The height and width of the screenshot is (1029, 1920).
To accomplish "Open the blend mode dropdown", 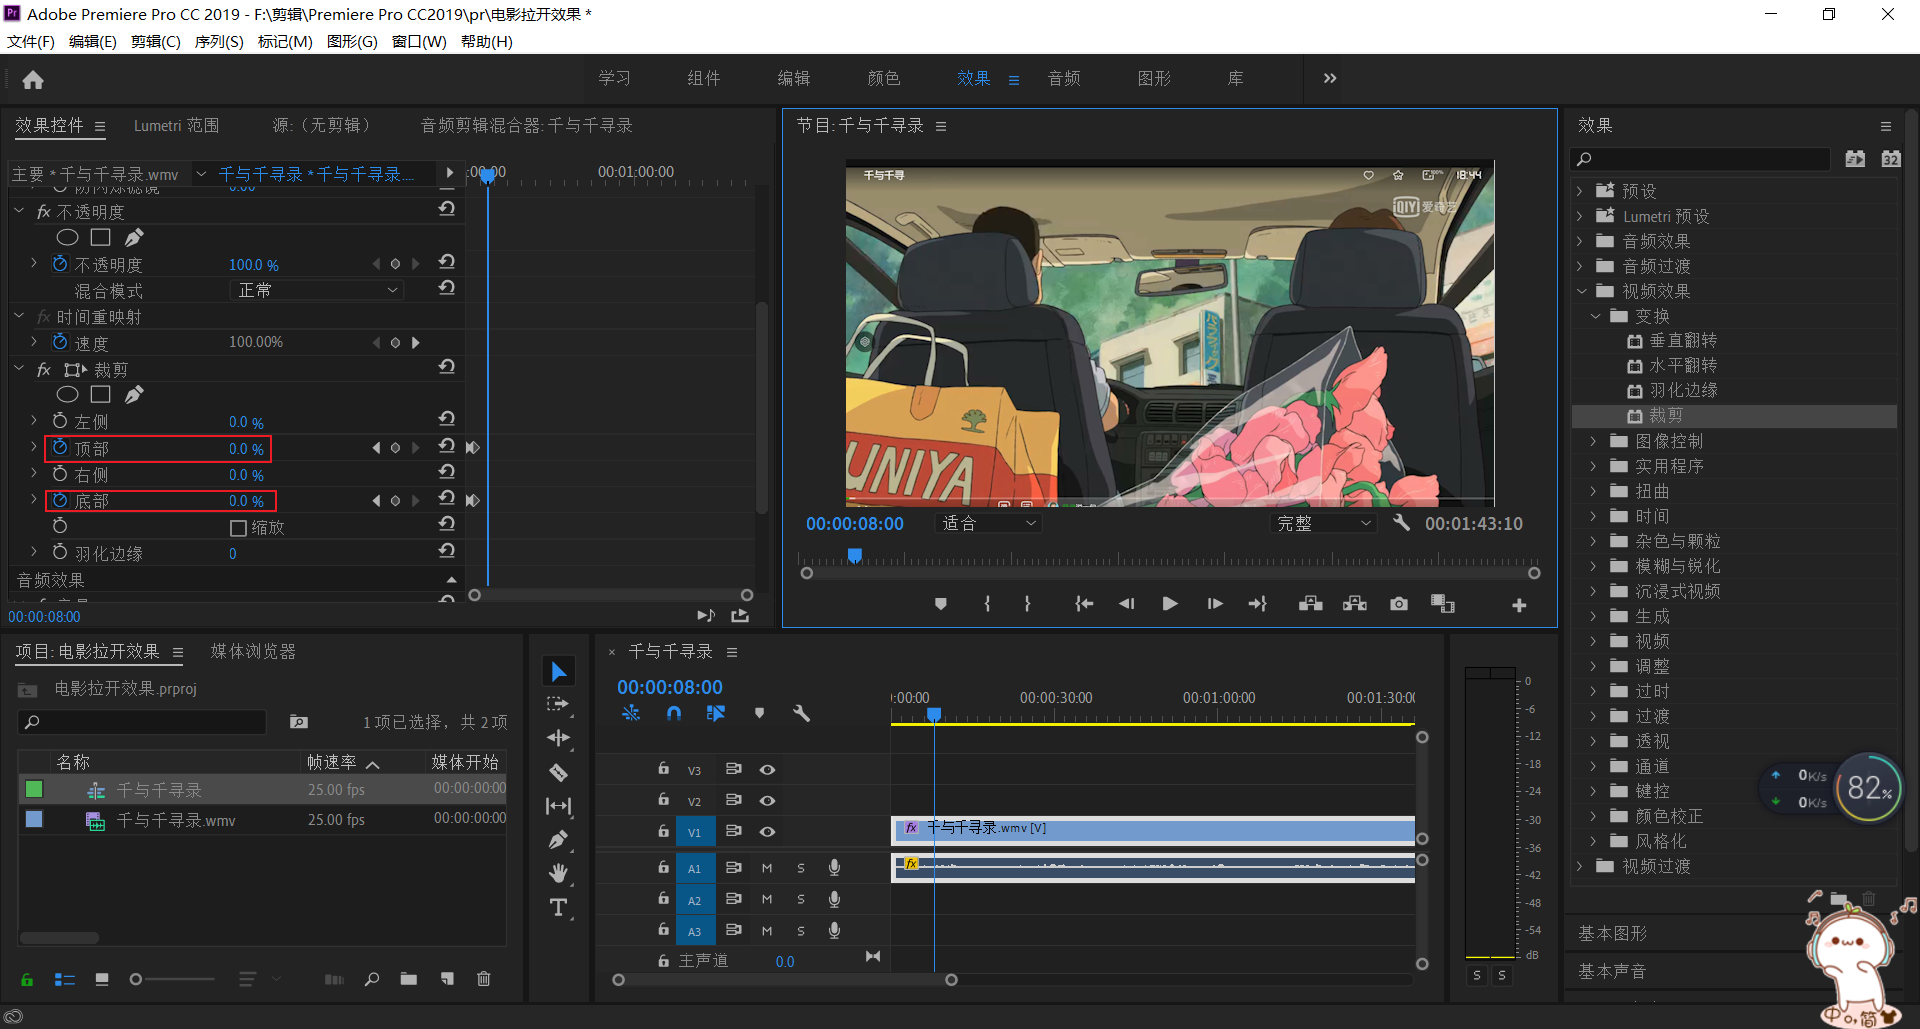I will click(x=316, y=290).
